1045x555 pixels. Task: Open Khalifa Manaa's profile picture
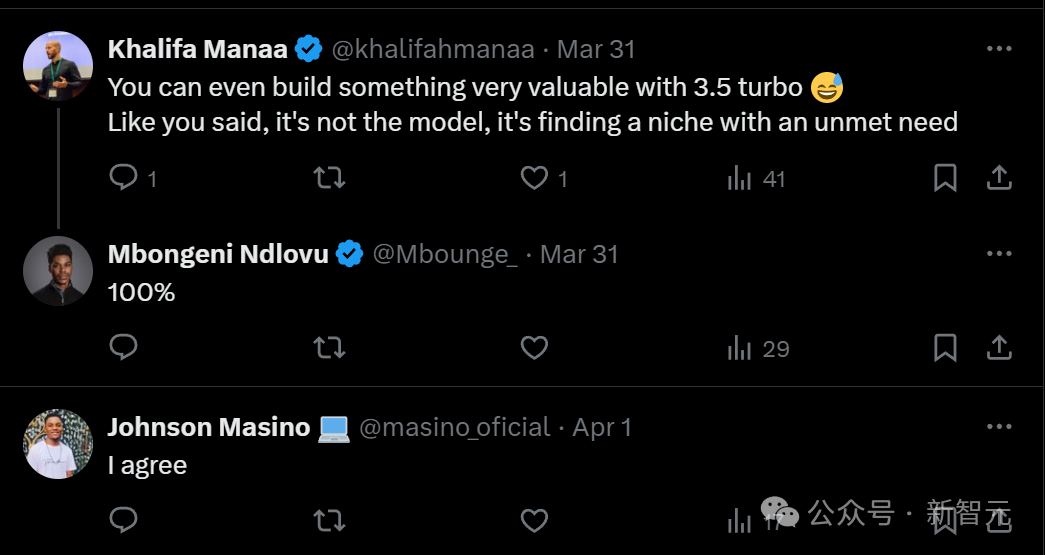point(58,66)
